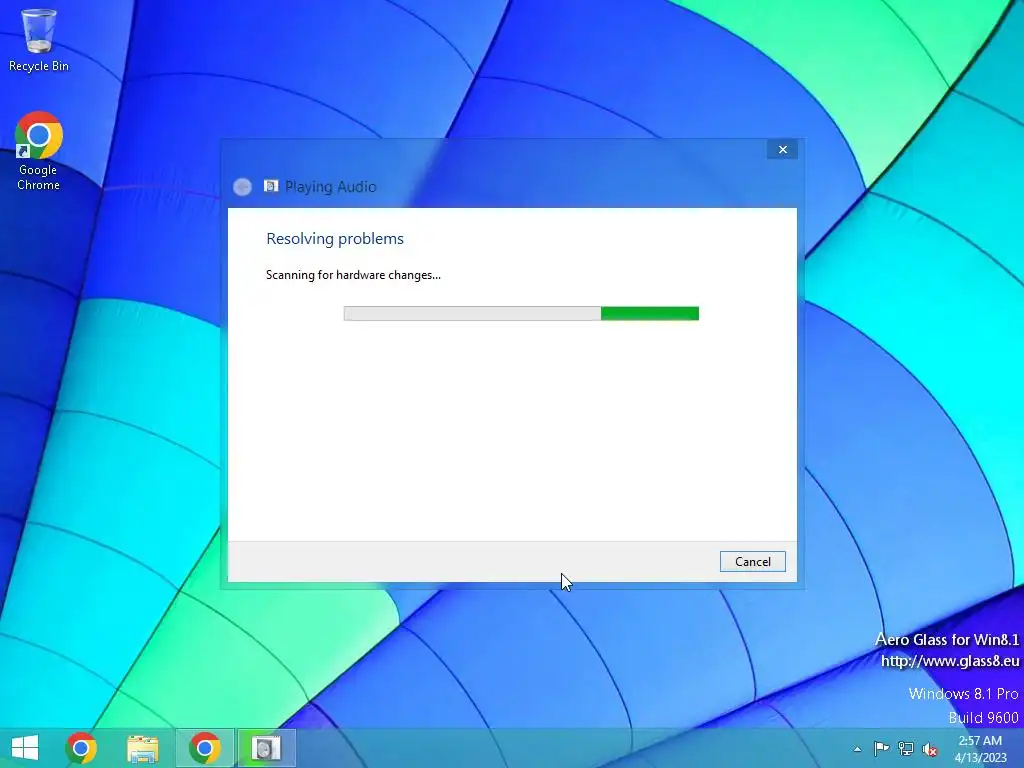
Task: Close the Playing Audio troubleshooter window
Action: click(782, 150)
